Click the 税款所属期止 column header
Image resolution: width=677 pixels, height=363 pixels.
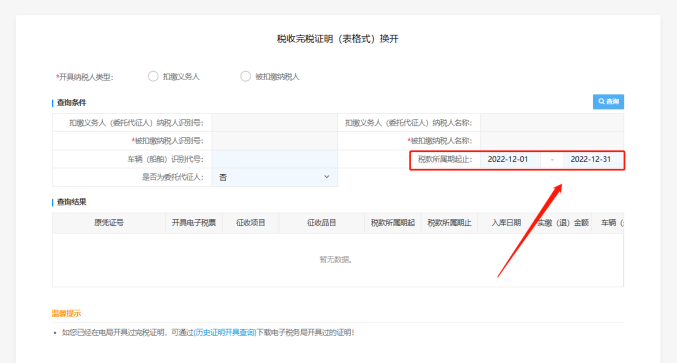(x=449, y=223)
